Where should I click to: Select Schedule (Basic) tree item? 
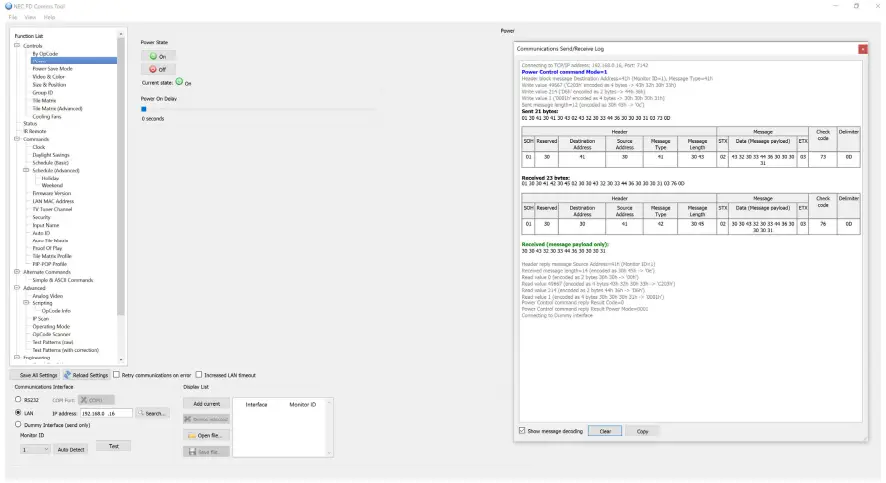[50, 163]
